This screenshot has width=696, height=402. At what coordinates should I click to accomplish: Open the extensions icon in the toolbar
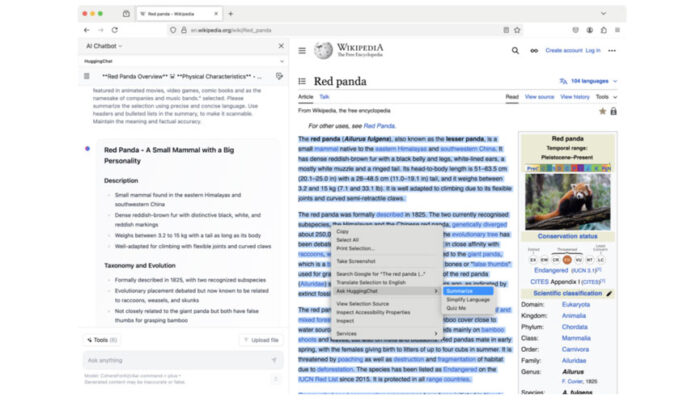604,30
